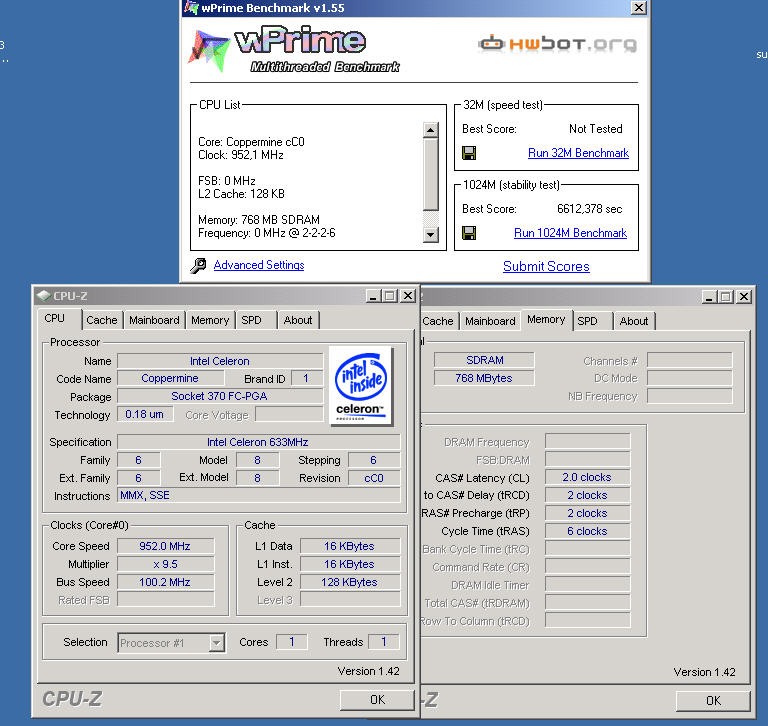Click the Cores count field
Screen dimensions: 768x726
(292, 642)
